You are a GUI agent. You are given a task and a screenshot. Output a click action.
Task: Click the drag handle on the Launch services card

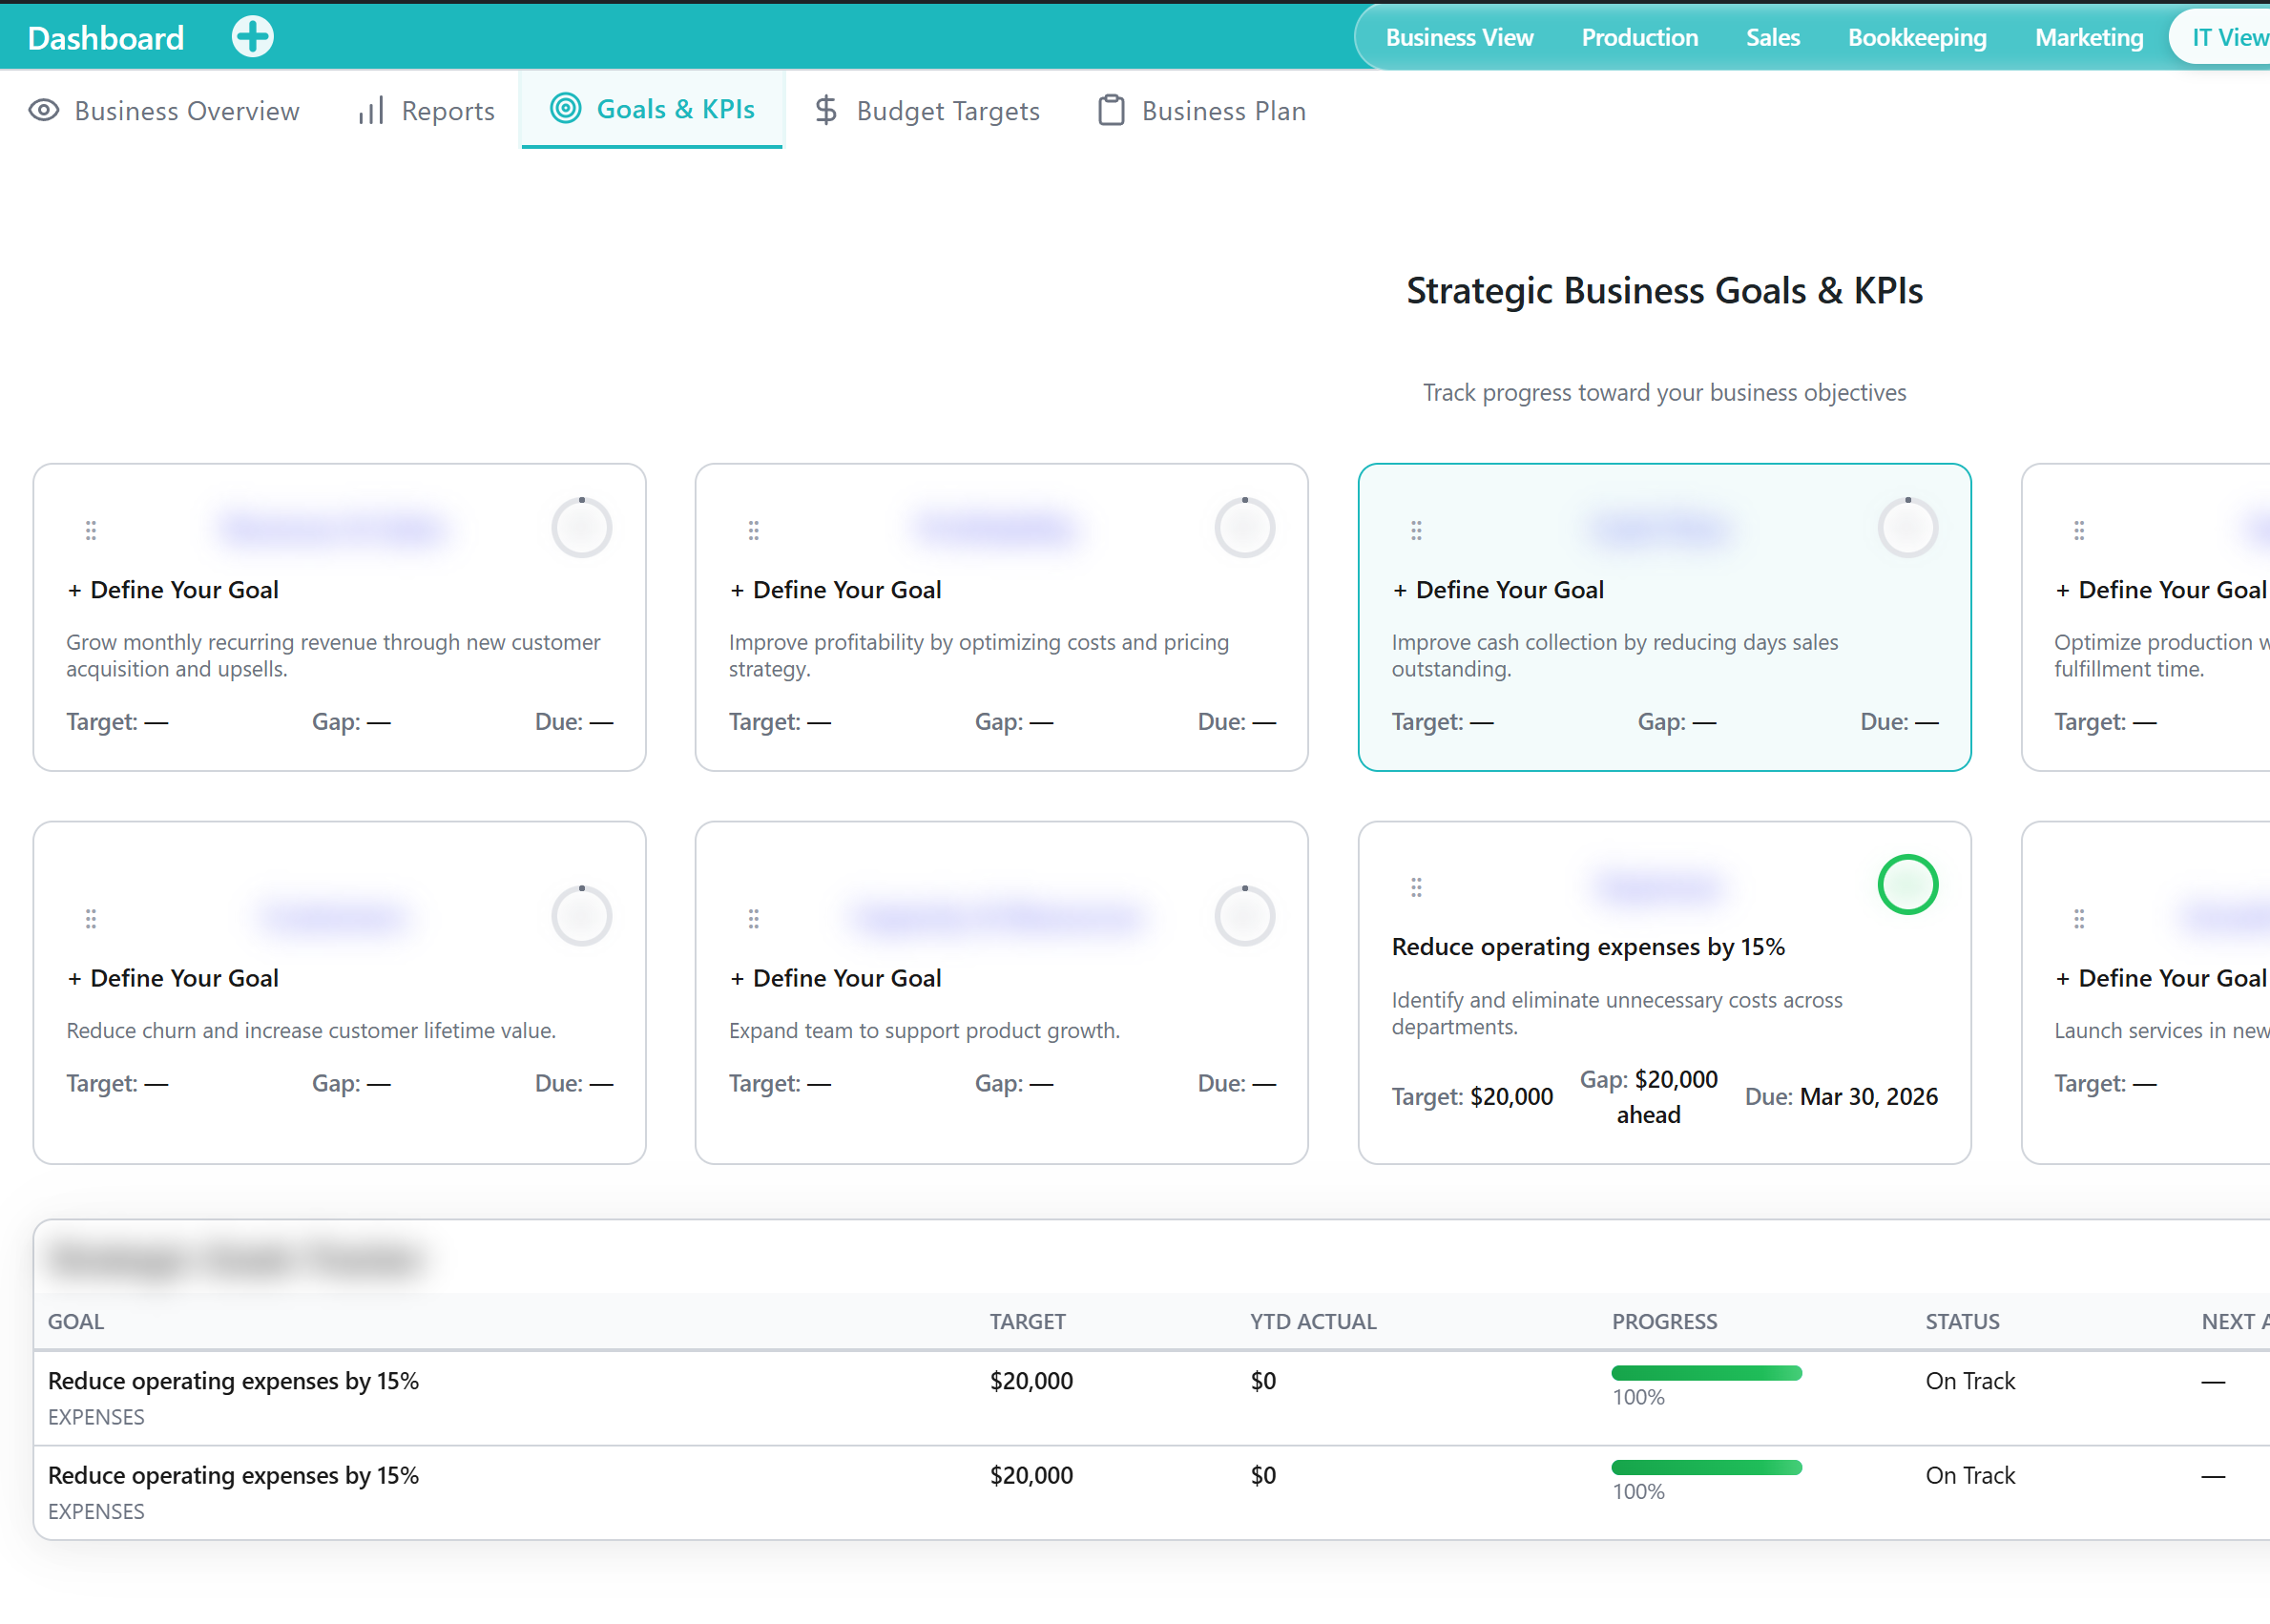point(2079,918)
